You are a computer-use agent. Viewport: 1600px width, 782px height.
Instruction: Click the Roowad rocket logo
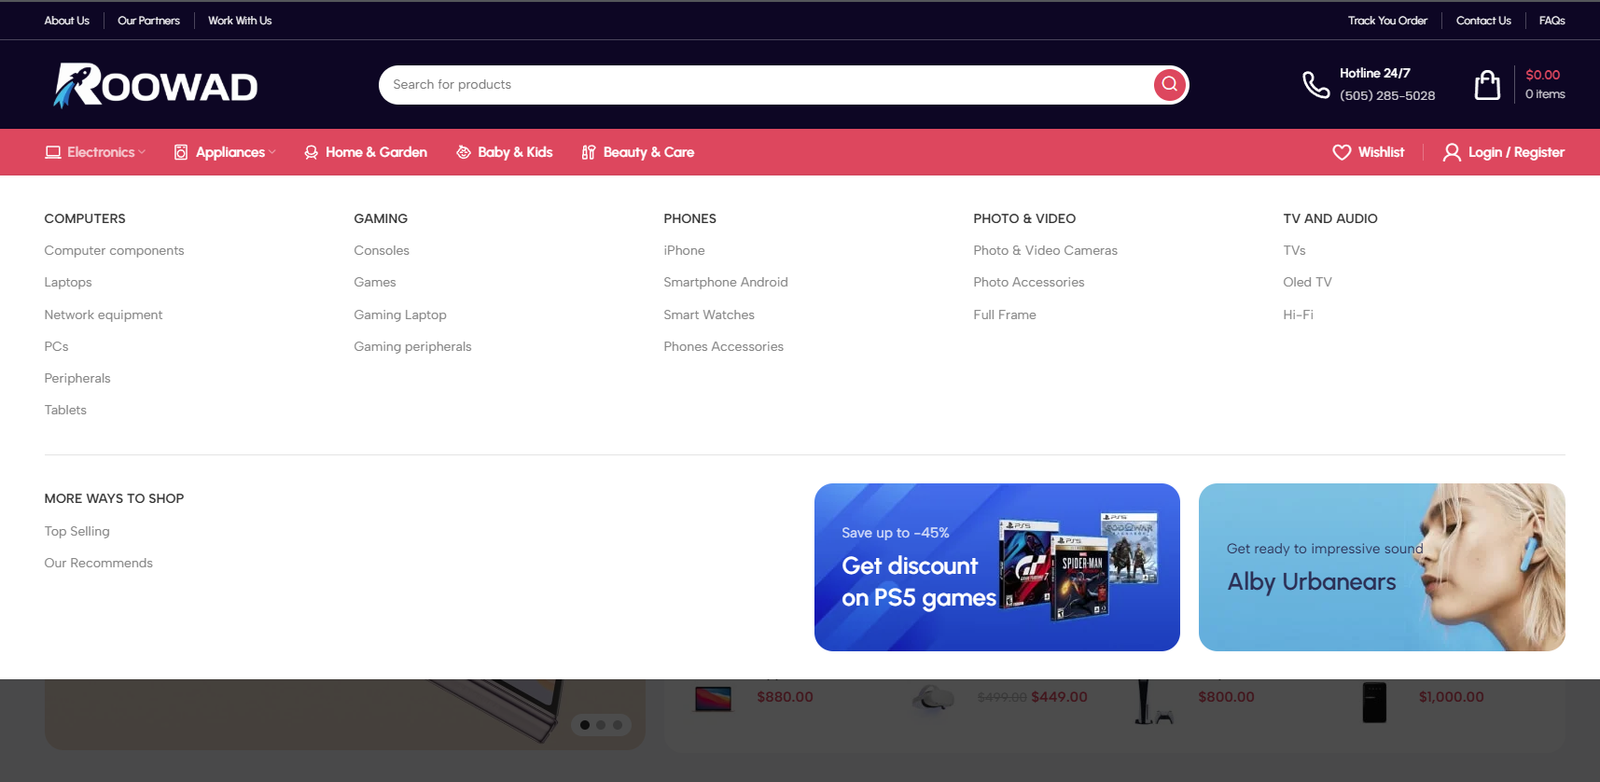pyautogui.click(x=156, y=85)
